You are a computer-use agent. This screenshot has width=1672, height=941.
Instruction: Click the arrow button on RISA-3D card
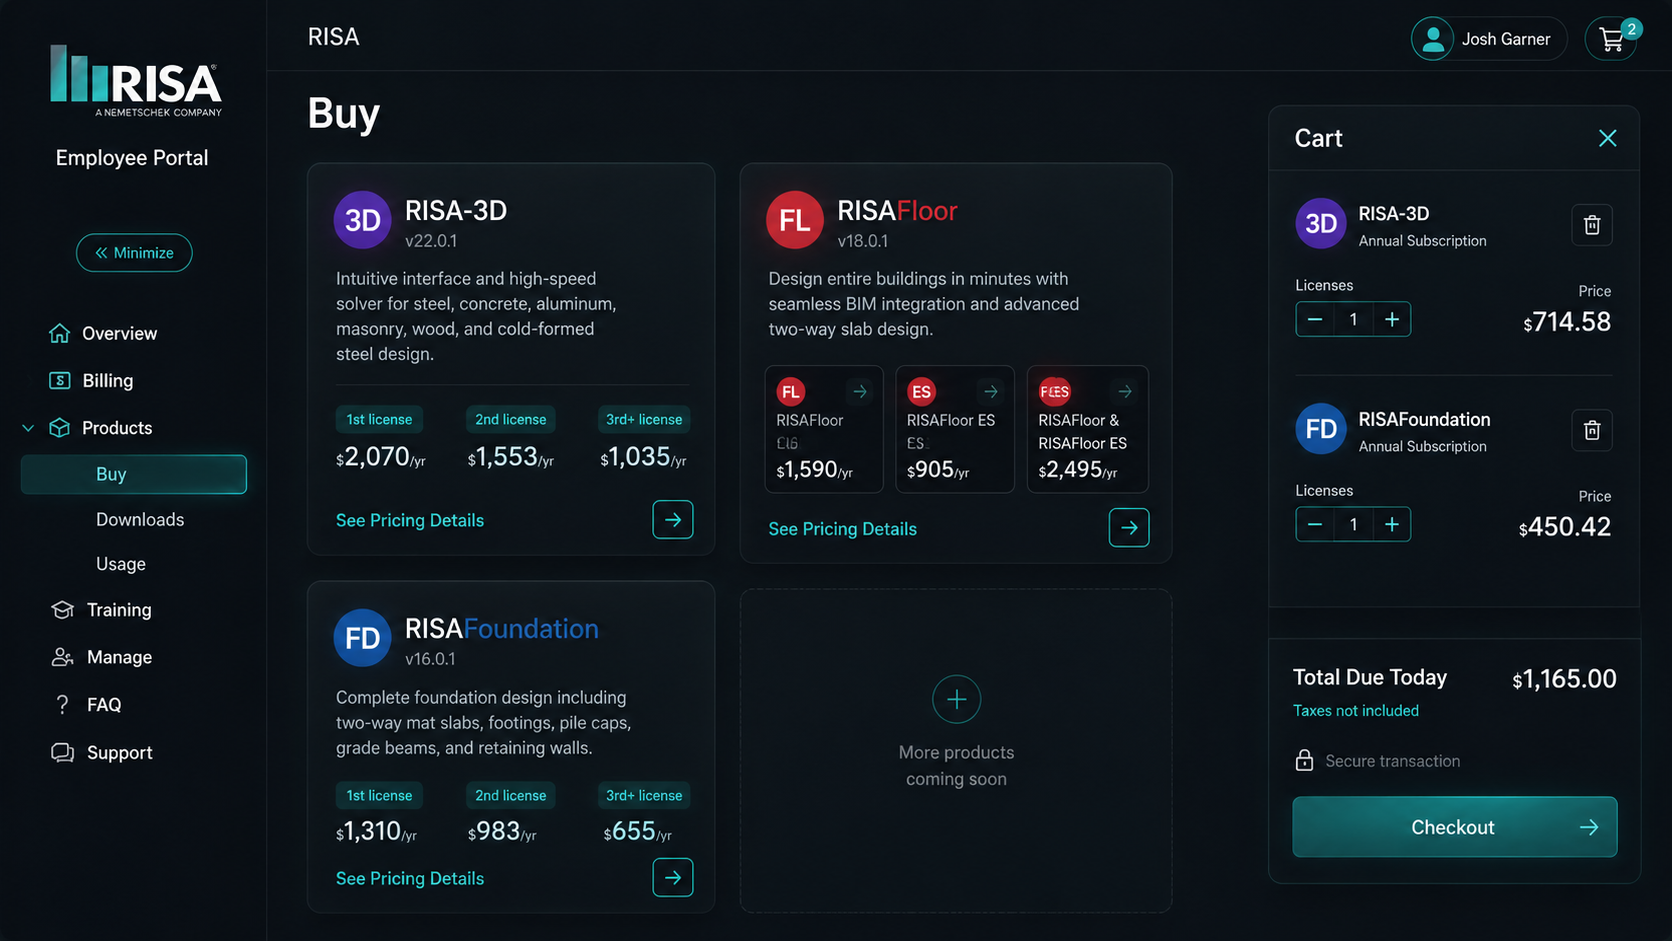(673, 520)
